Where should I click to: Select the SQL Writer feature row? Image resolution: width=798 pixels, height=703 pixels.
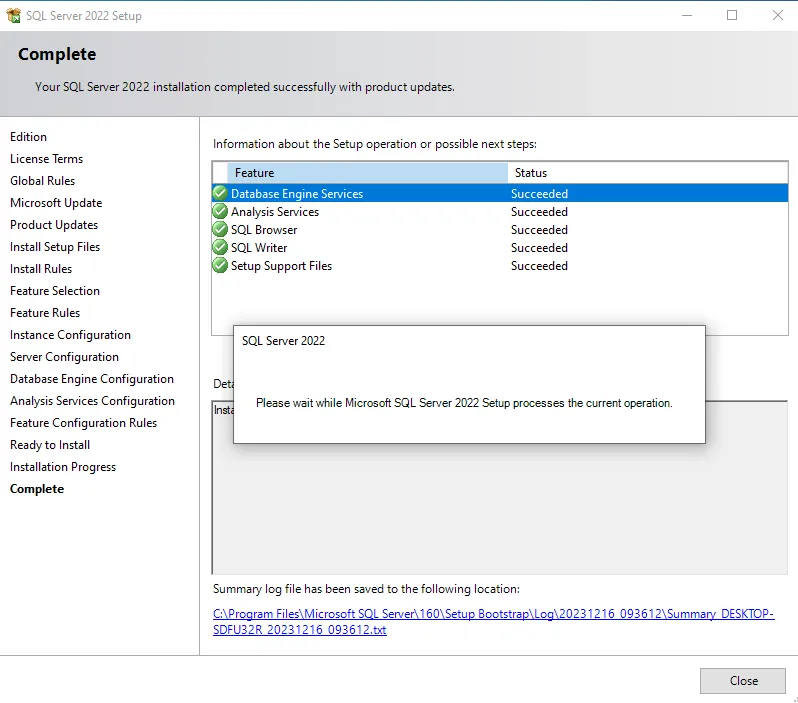[x=500, y=248]
